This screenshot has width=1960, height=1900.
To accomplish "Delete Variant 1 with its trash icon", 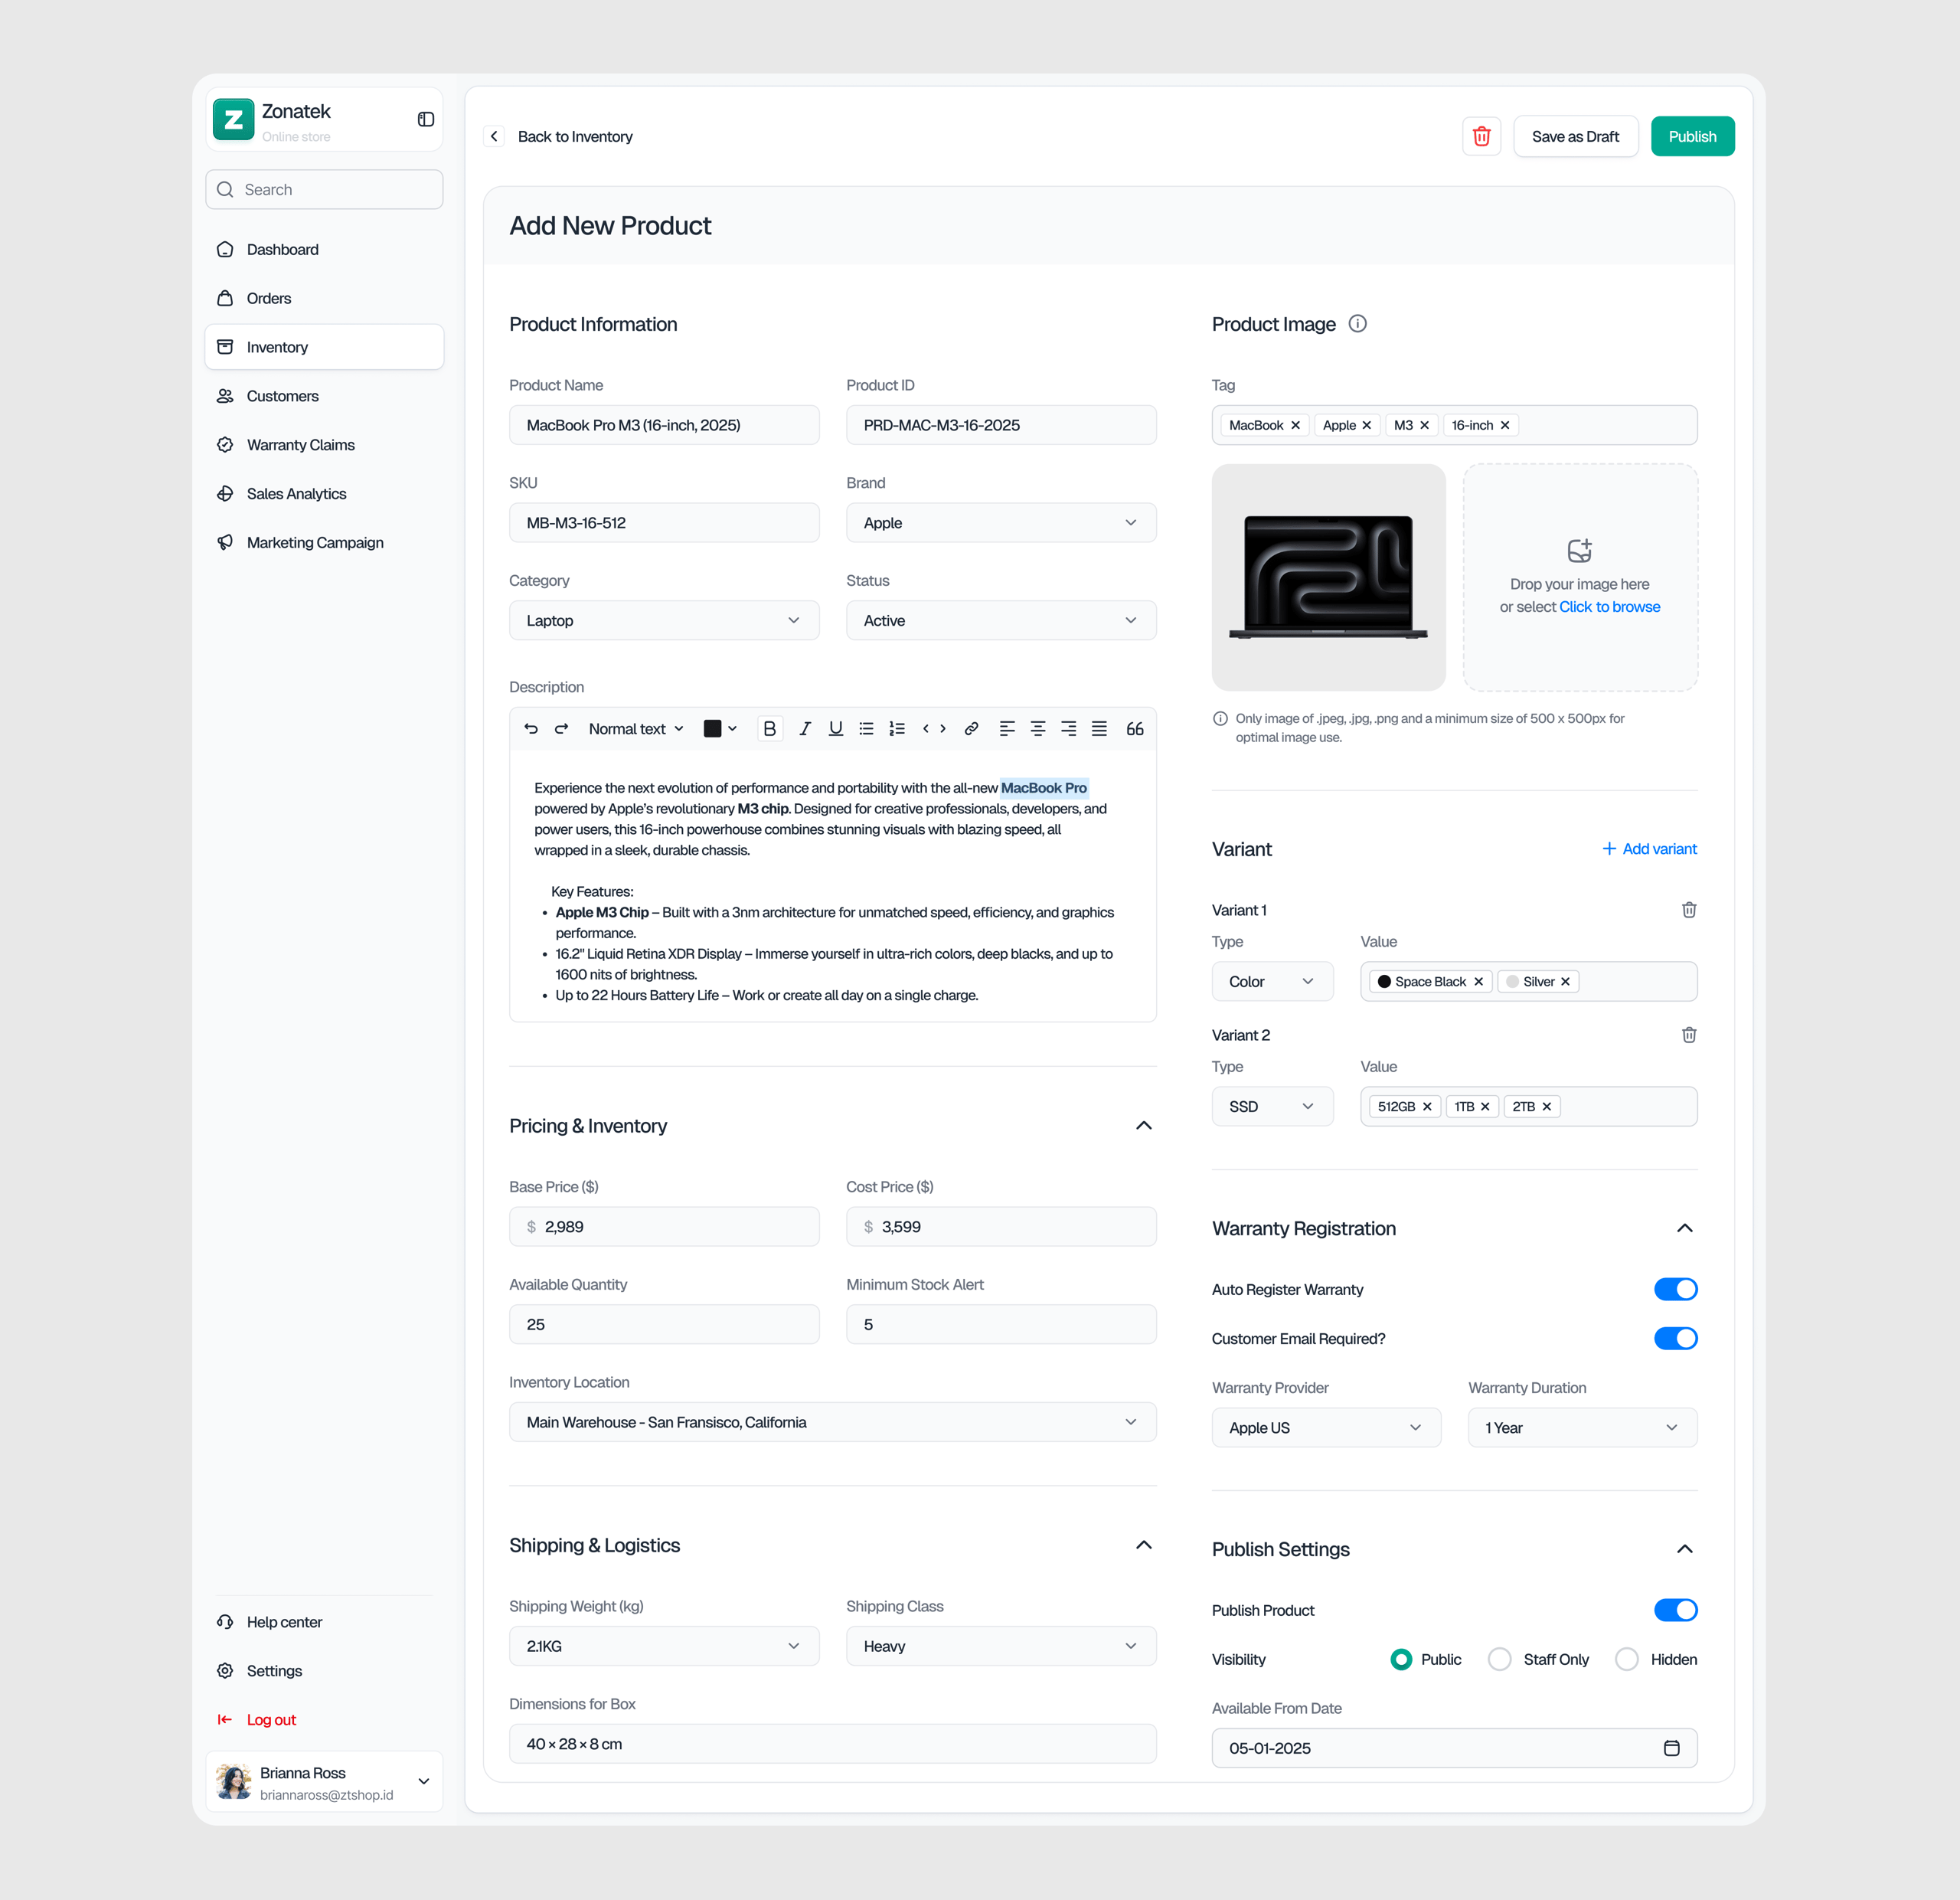I will [1688, 910].
